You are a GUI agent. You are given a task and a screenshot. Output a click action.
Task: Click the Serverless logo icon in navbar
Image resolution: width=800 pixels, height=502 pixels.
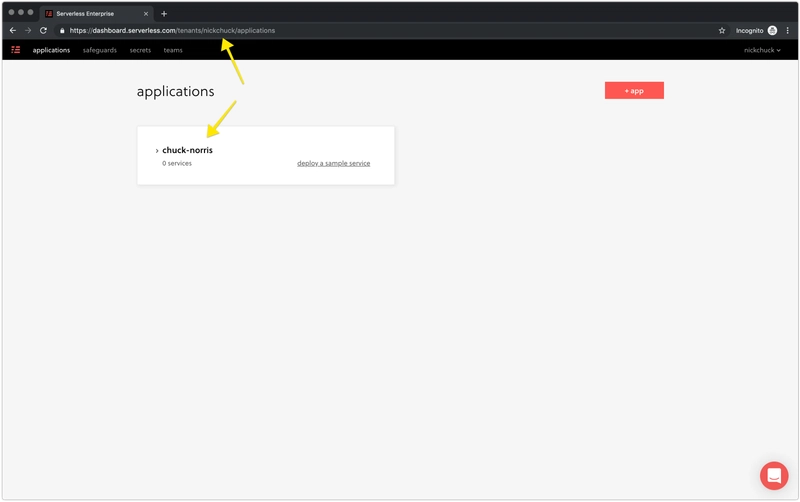pyautogui.click(x=16, y=50)
